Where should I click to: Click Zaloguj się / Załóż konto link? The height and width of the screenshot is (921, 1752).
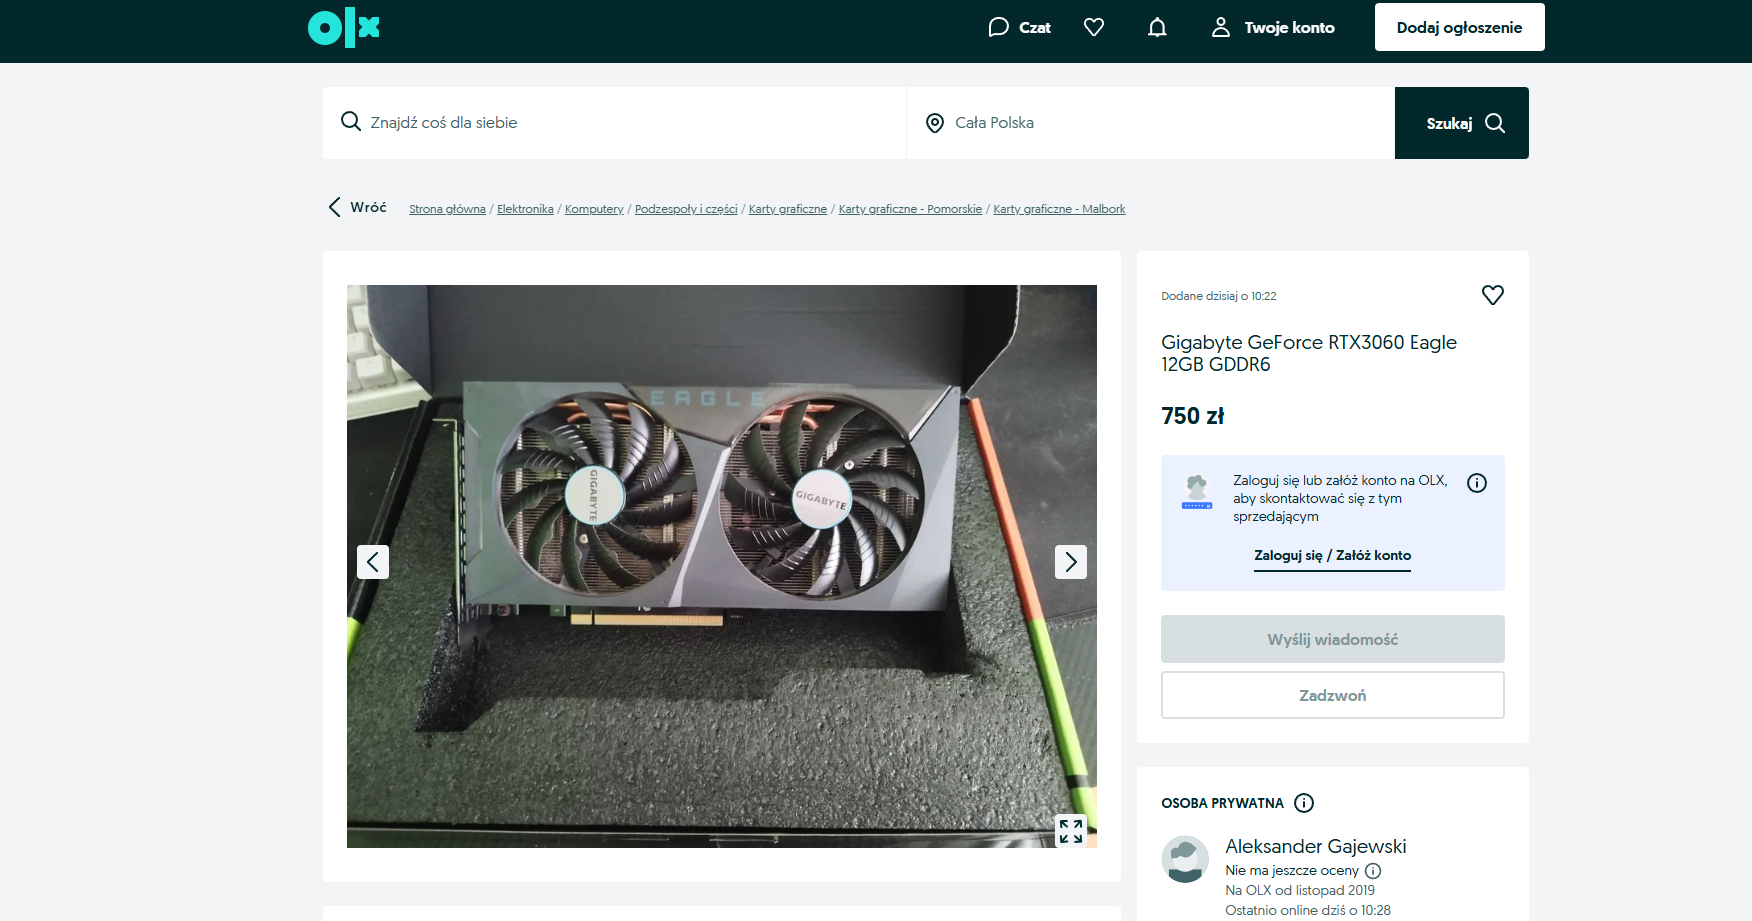click(x=1332, y=556)
